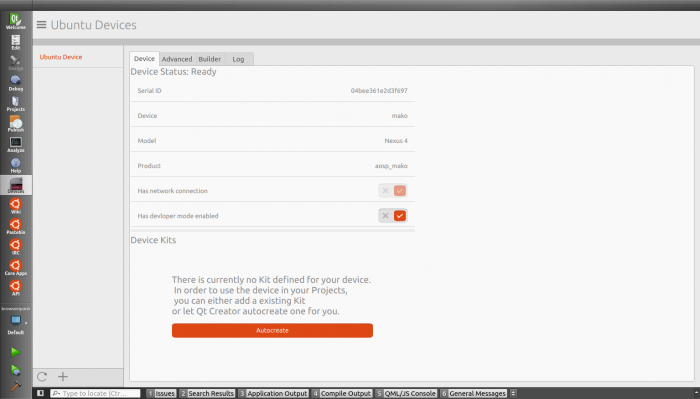Open the General Messages pane
The image size is (700, 399).
point(473,393)
